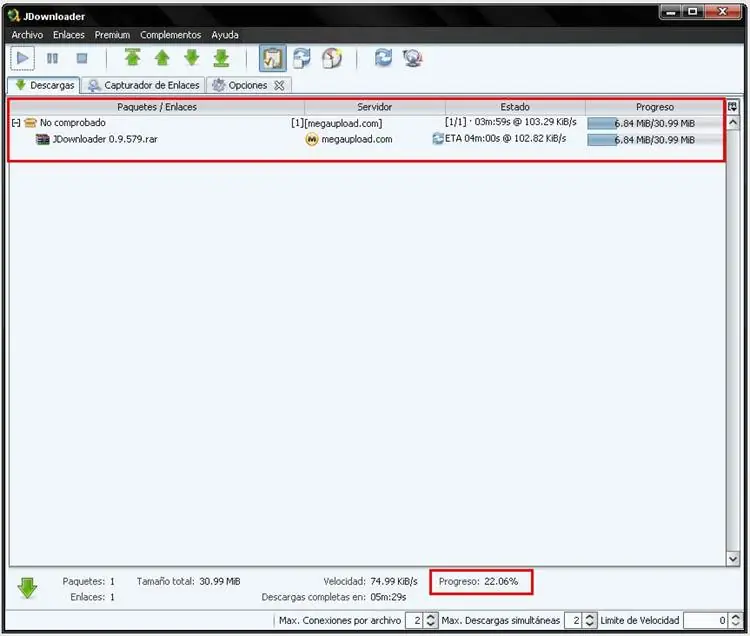Click Descargas completas en 05m:29s
Image resolution: width=750 pixels, height=636 pixels.
tap(333, 597)
